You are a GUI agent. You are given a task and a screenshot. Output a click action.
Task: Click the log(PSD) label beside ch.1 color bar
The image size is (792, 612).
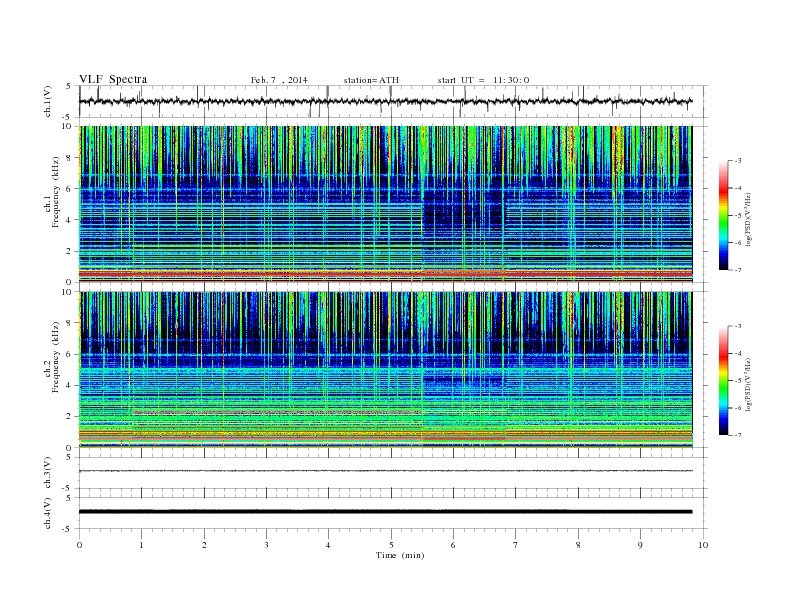pos(748,220)
